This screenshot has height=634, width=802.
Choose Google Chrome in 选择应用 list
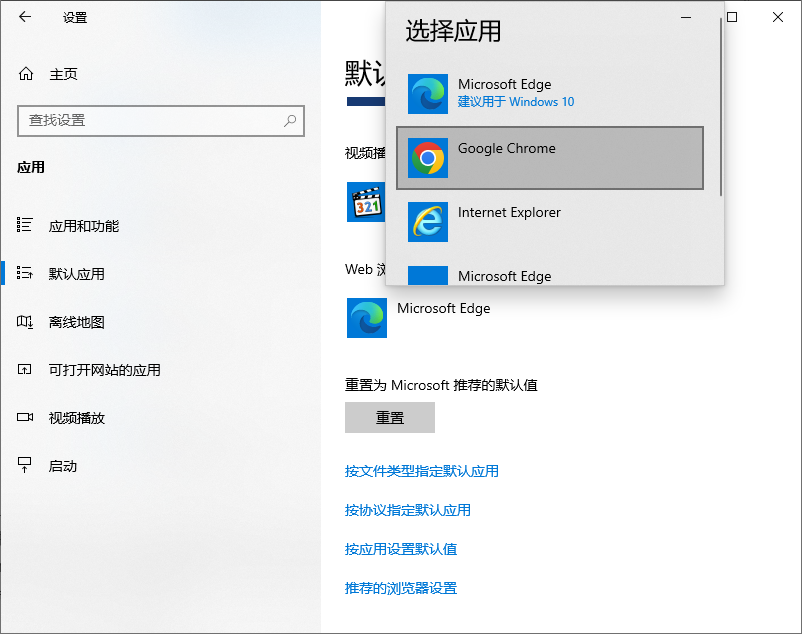tap(550, 158)
